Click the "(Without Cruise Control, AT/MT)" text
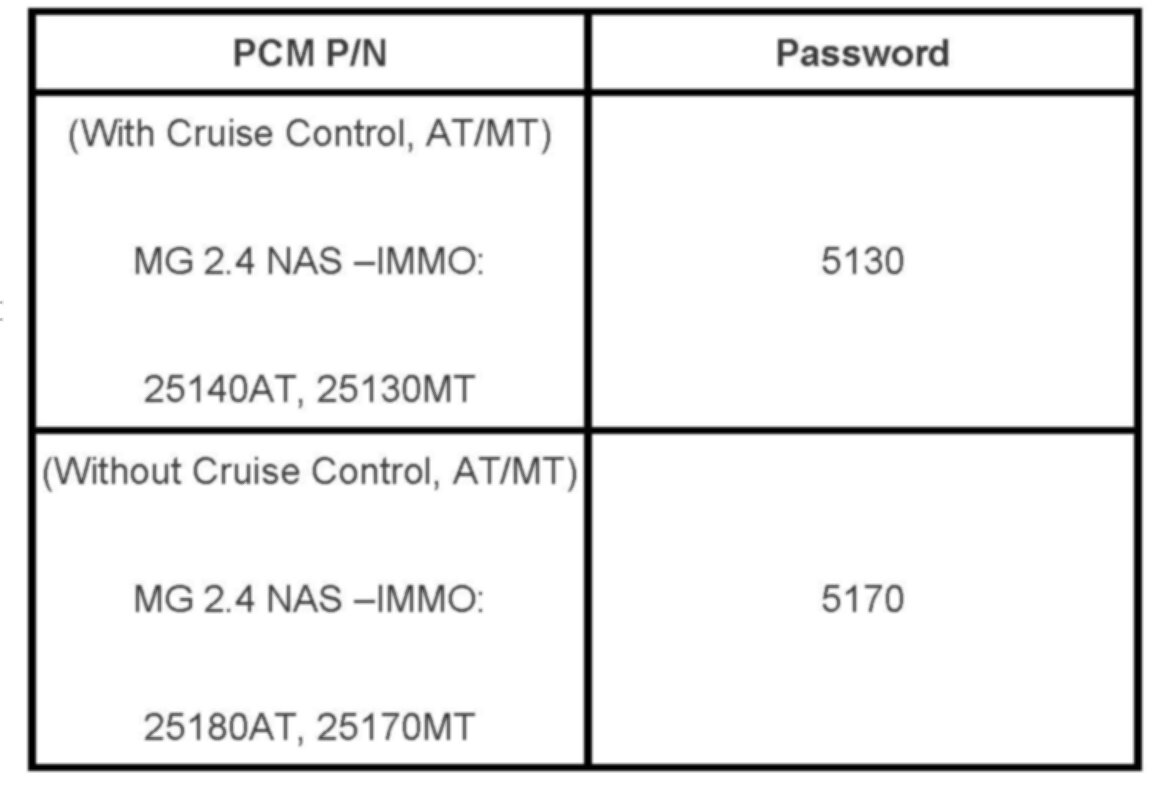Image resolution: width=1159 pixels, height=787 pixels. (x=309, y=473)
